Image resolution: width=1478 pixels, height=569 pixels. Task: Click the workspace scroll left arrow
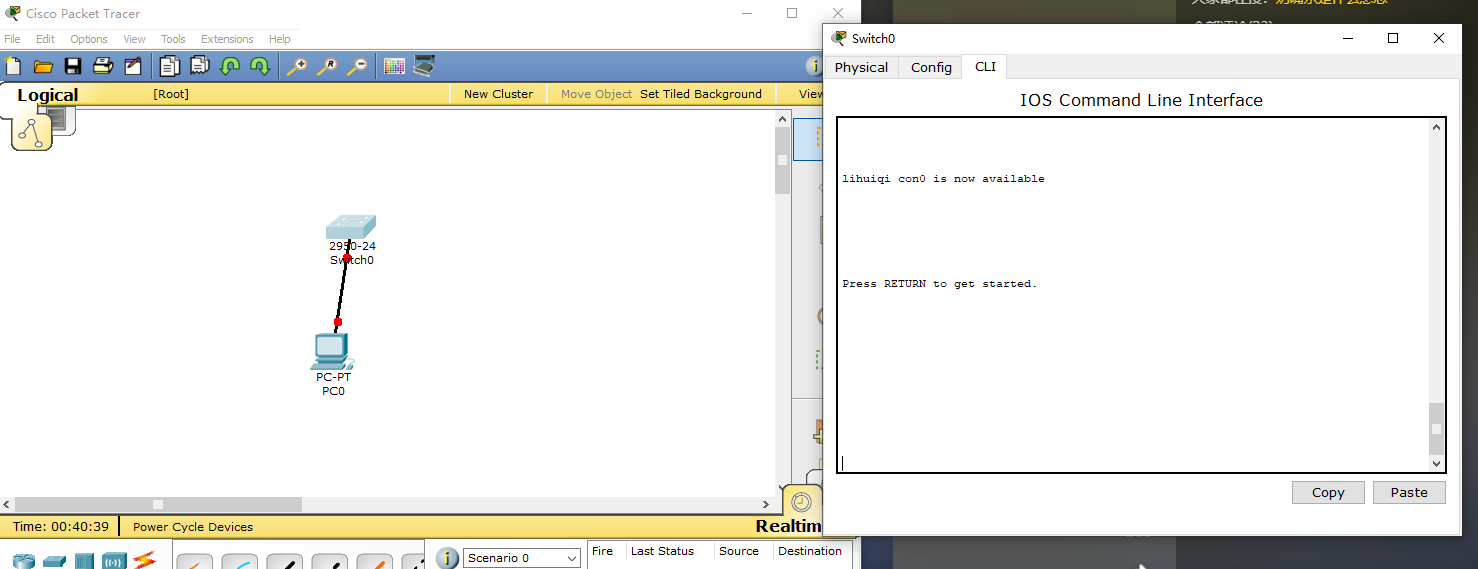(x=6, y=505)
